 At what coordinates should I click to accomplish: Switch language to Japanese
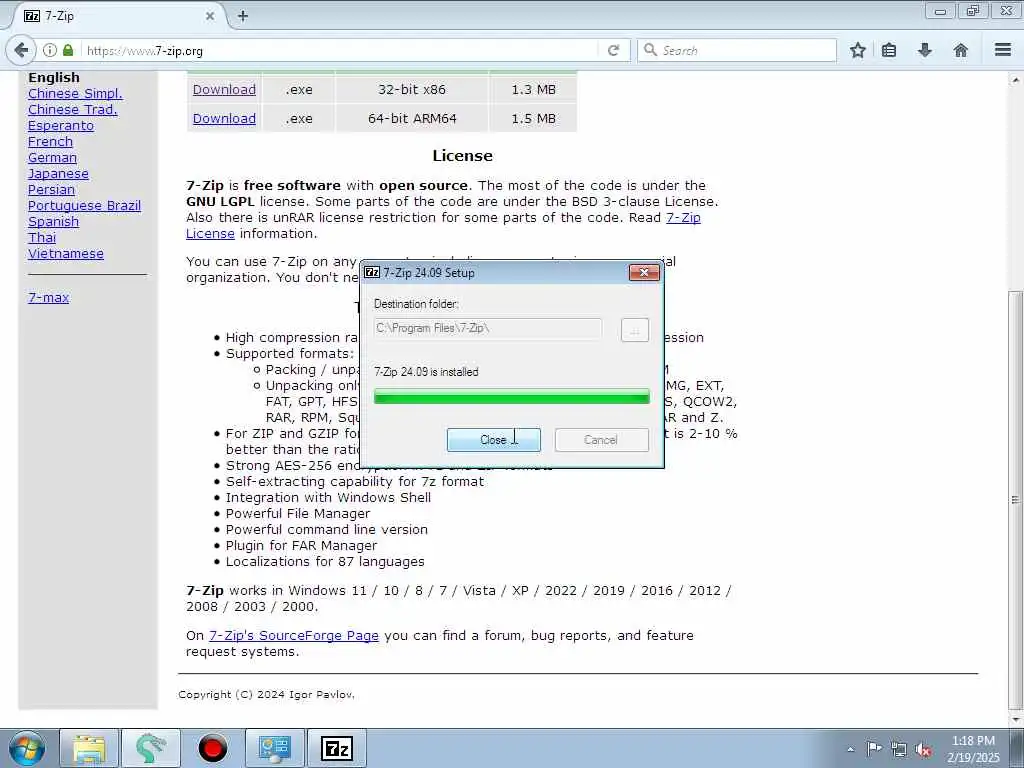click(58, 174)
